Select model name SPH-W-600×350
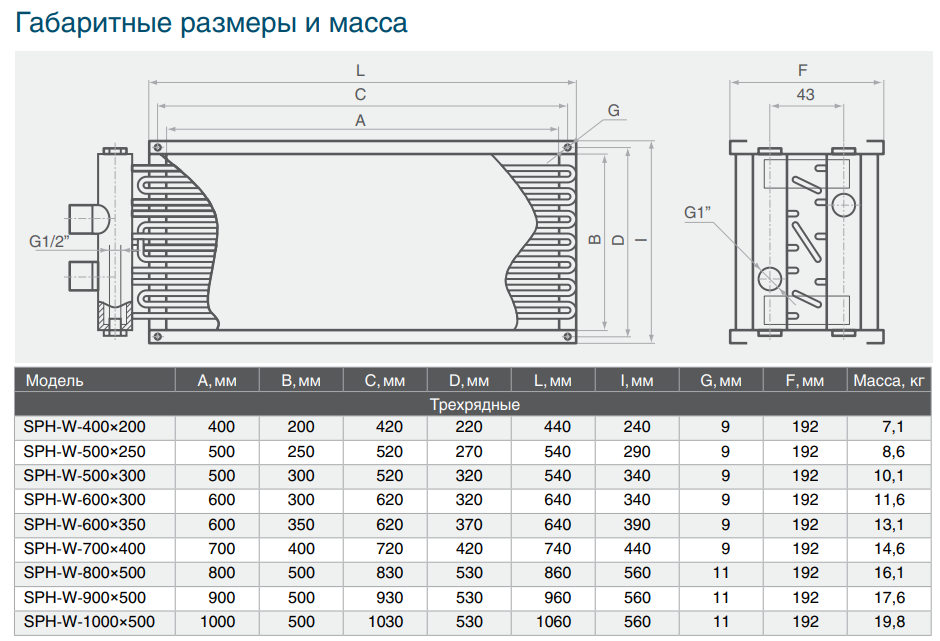The width and height of the screenshot is (940, 641). tap(85, 525)
